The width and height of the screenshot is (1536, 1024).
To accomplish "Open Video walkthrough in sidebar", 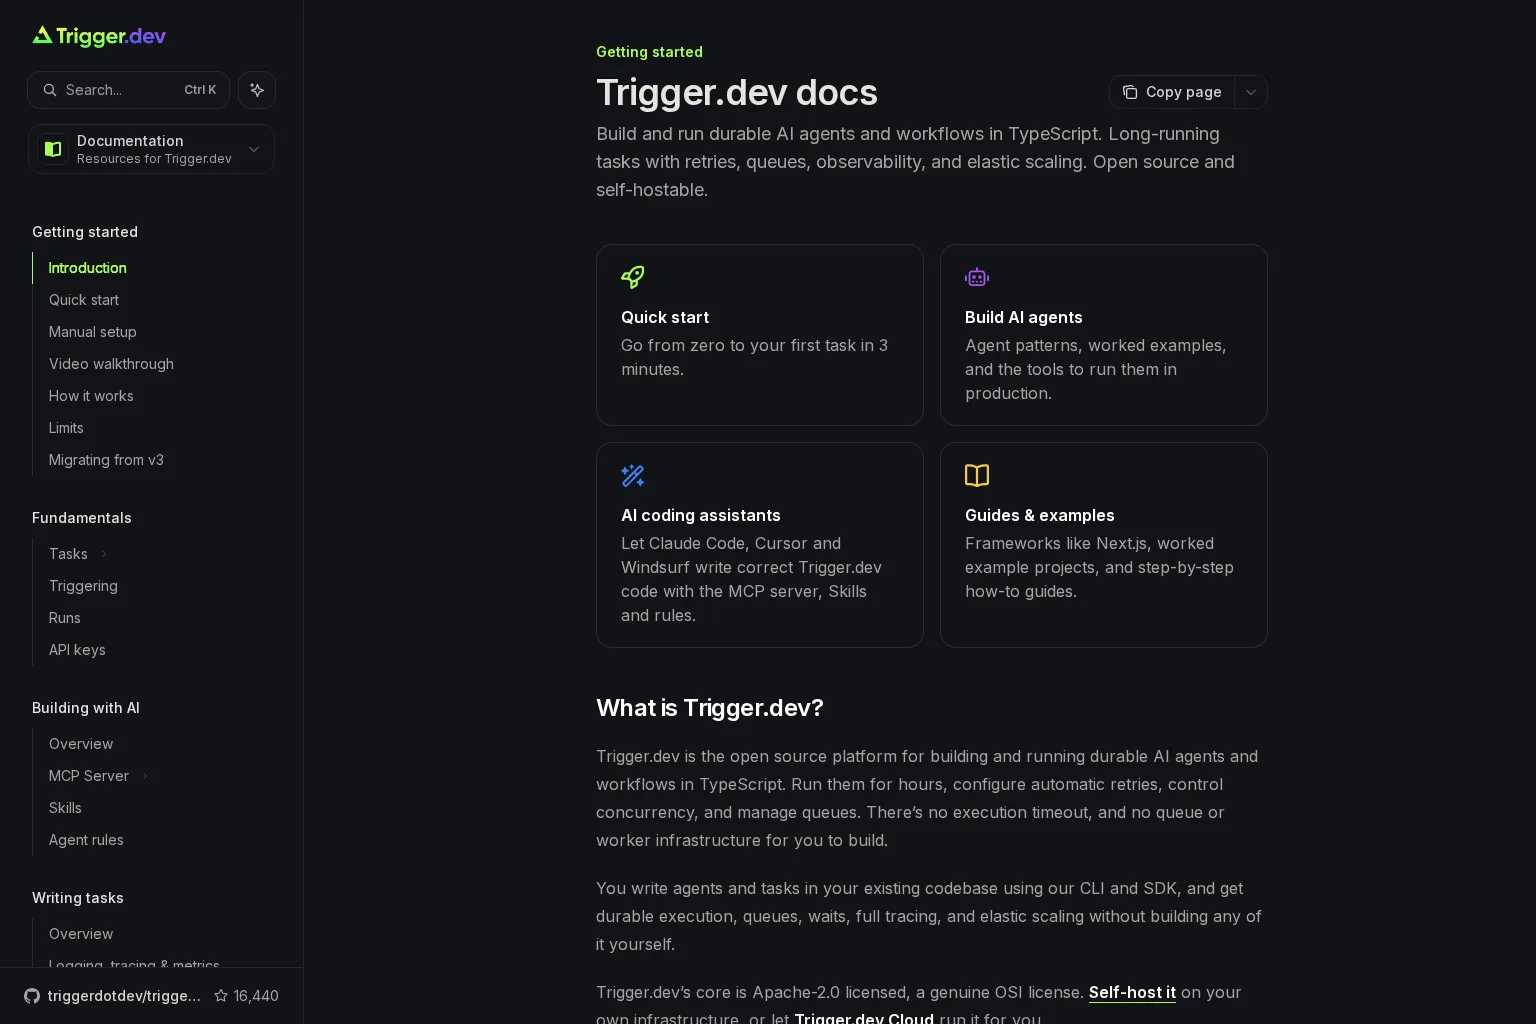I will pos(111,364).
